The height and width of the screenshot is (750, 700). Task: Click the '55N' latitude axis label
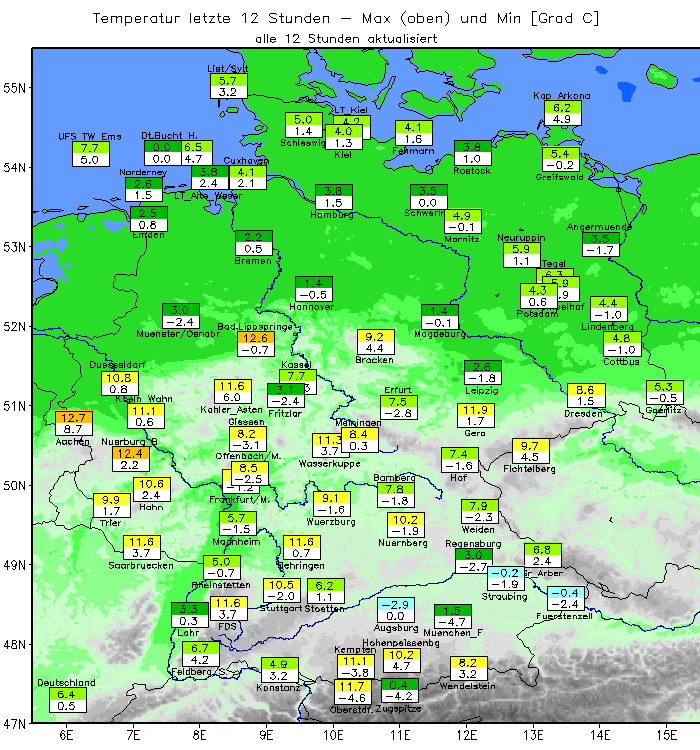click(14, 88)
